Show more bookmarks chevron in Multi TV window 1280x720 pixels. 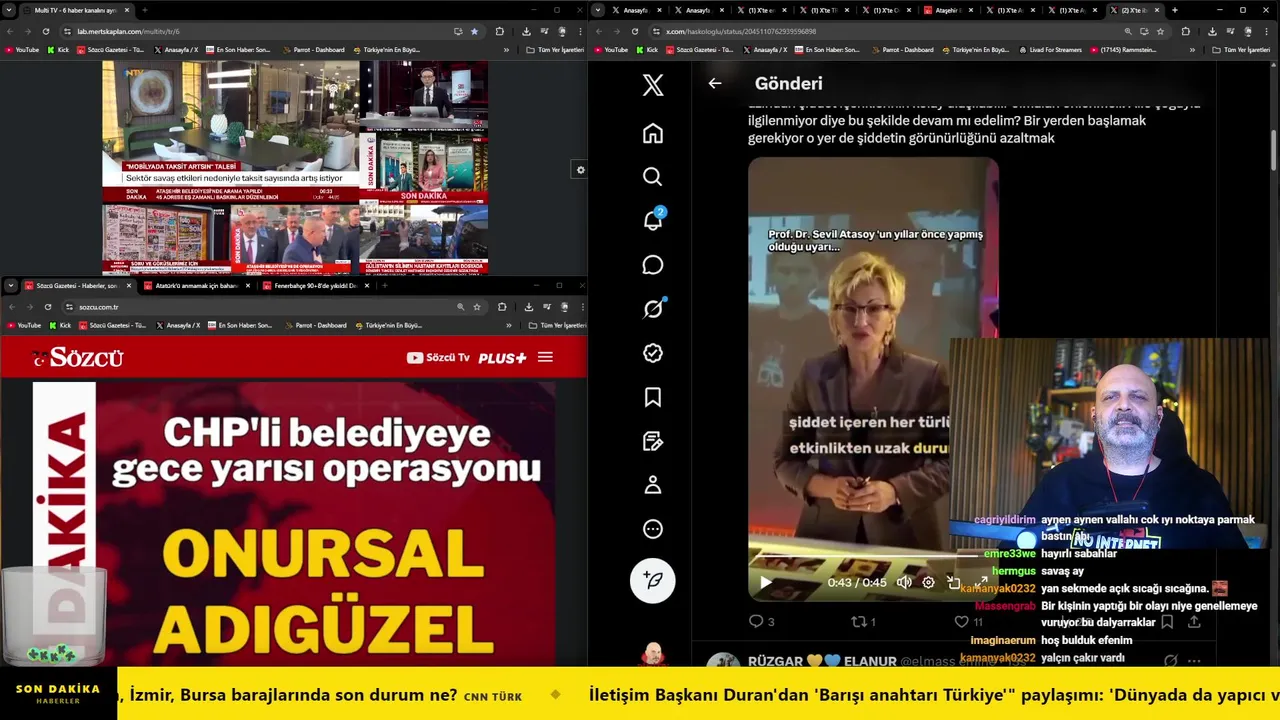506,49
